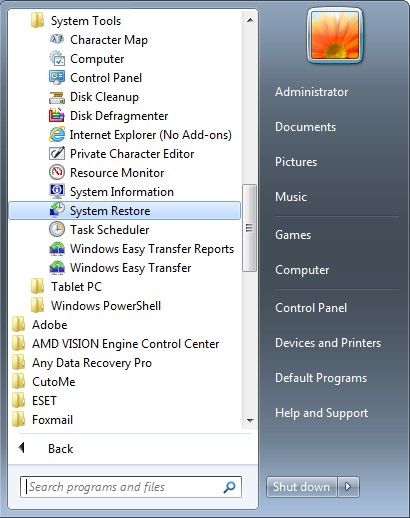Open Help and Support
This screenshot has width=410, height=518.
click(321, 413)
